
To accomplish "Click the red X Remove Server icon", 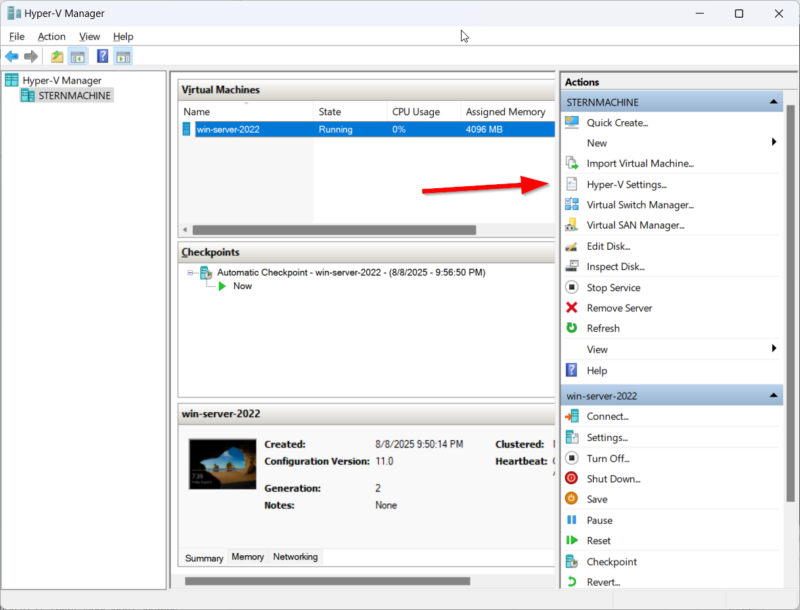I will [572, 308].
